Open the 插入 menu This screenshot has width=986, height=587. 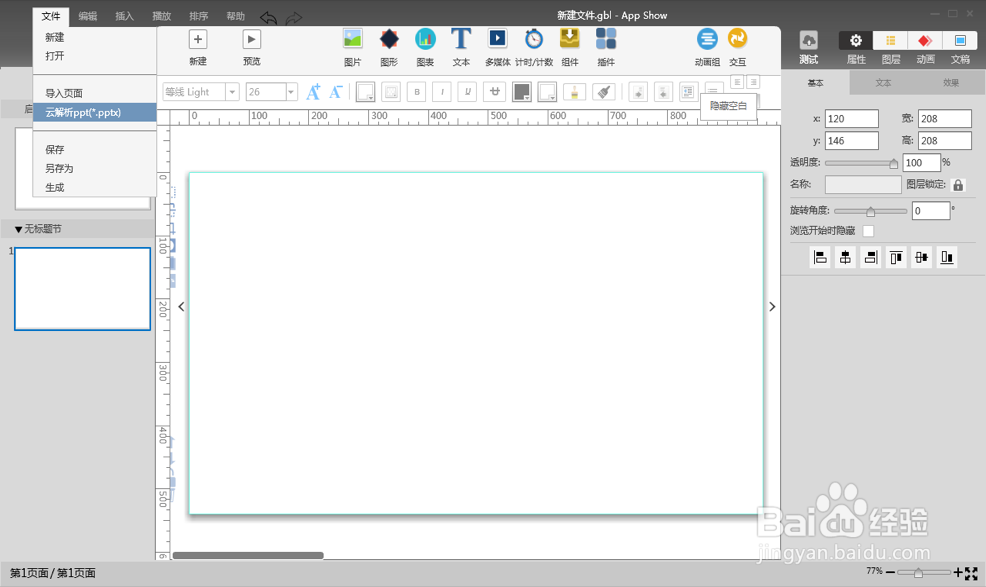pyautogui.click(x=125, y=16)
